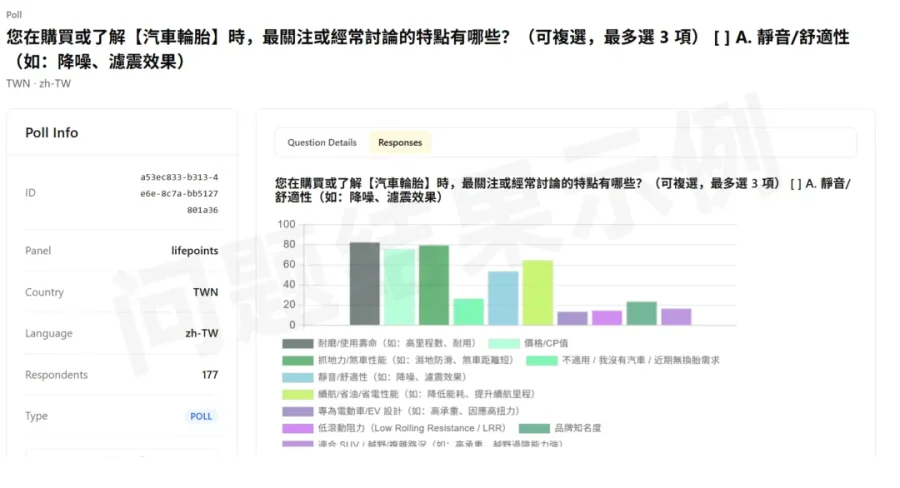The height and width of the screenshot is (488, 900).
Task: Click the dark green 抓地力 chart bar
Action: point(433,285)
